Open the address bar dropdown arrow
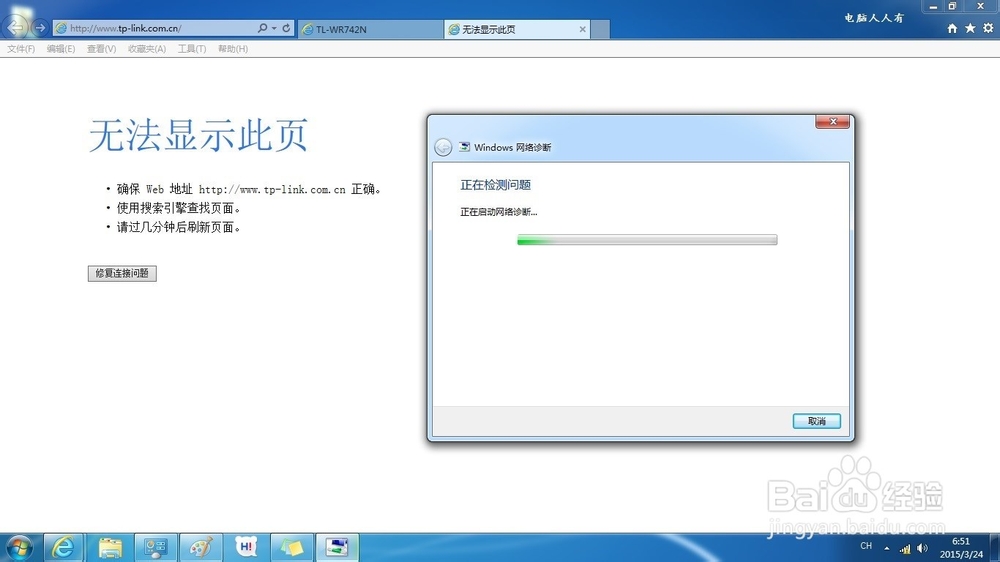Screen dimensions: 1000x562 [274, 28]
